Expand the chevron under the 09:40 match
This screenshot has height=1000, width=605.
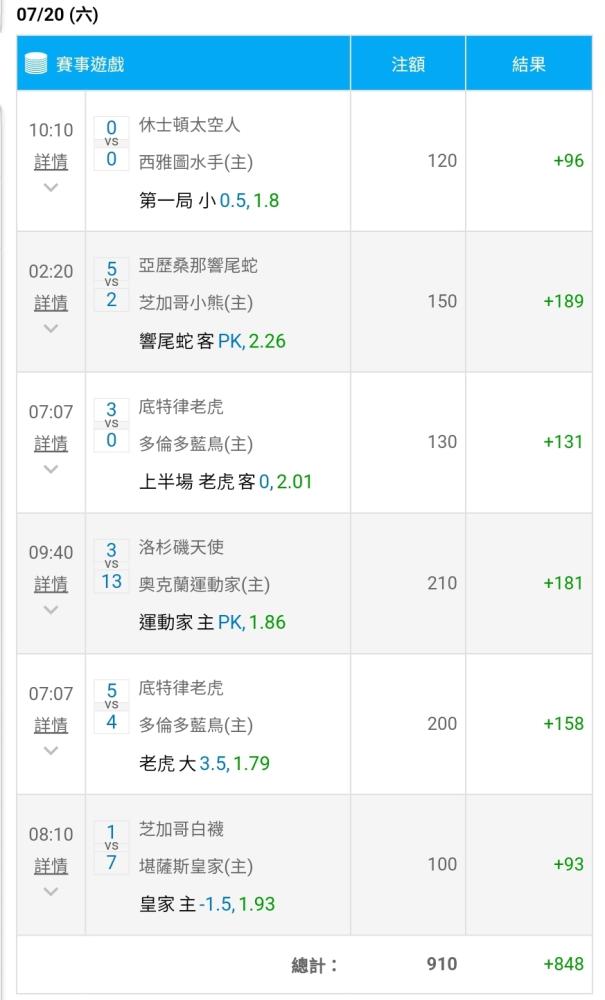pos(51,610)
